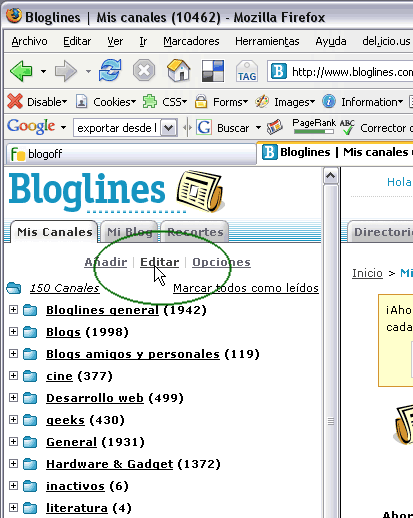Expand the inactivos folder

13,485
